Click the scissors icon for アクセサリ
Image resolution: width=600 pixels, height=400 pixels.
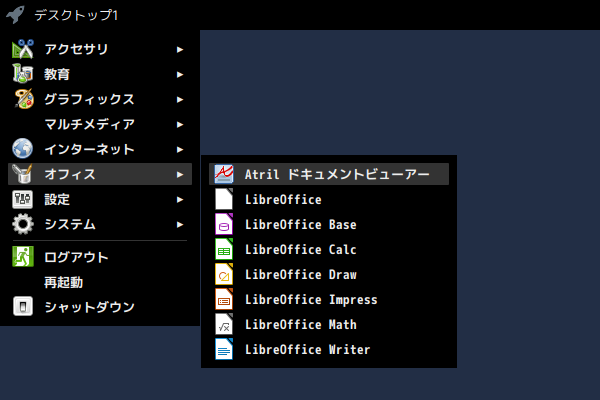coord(23,49)
